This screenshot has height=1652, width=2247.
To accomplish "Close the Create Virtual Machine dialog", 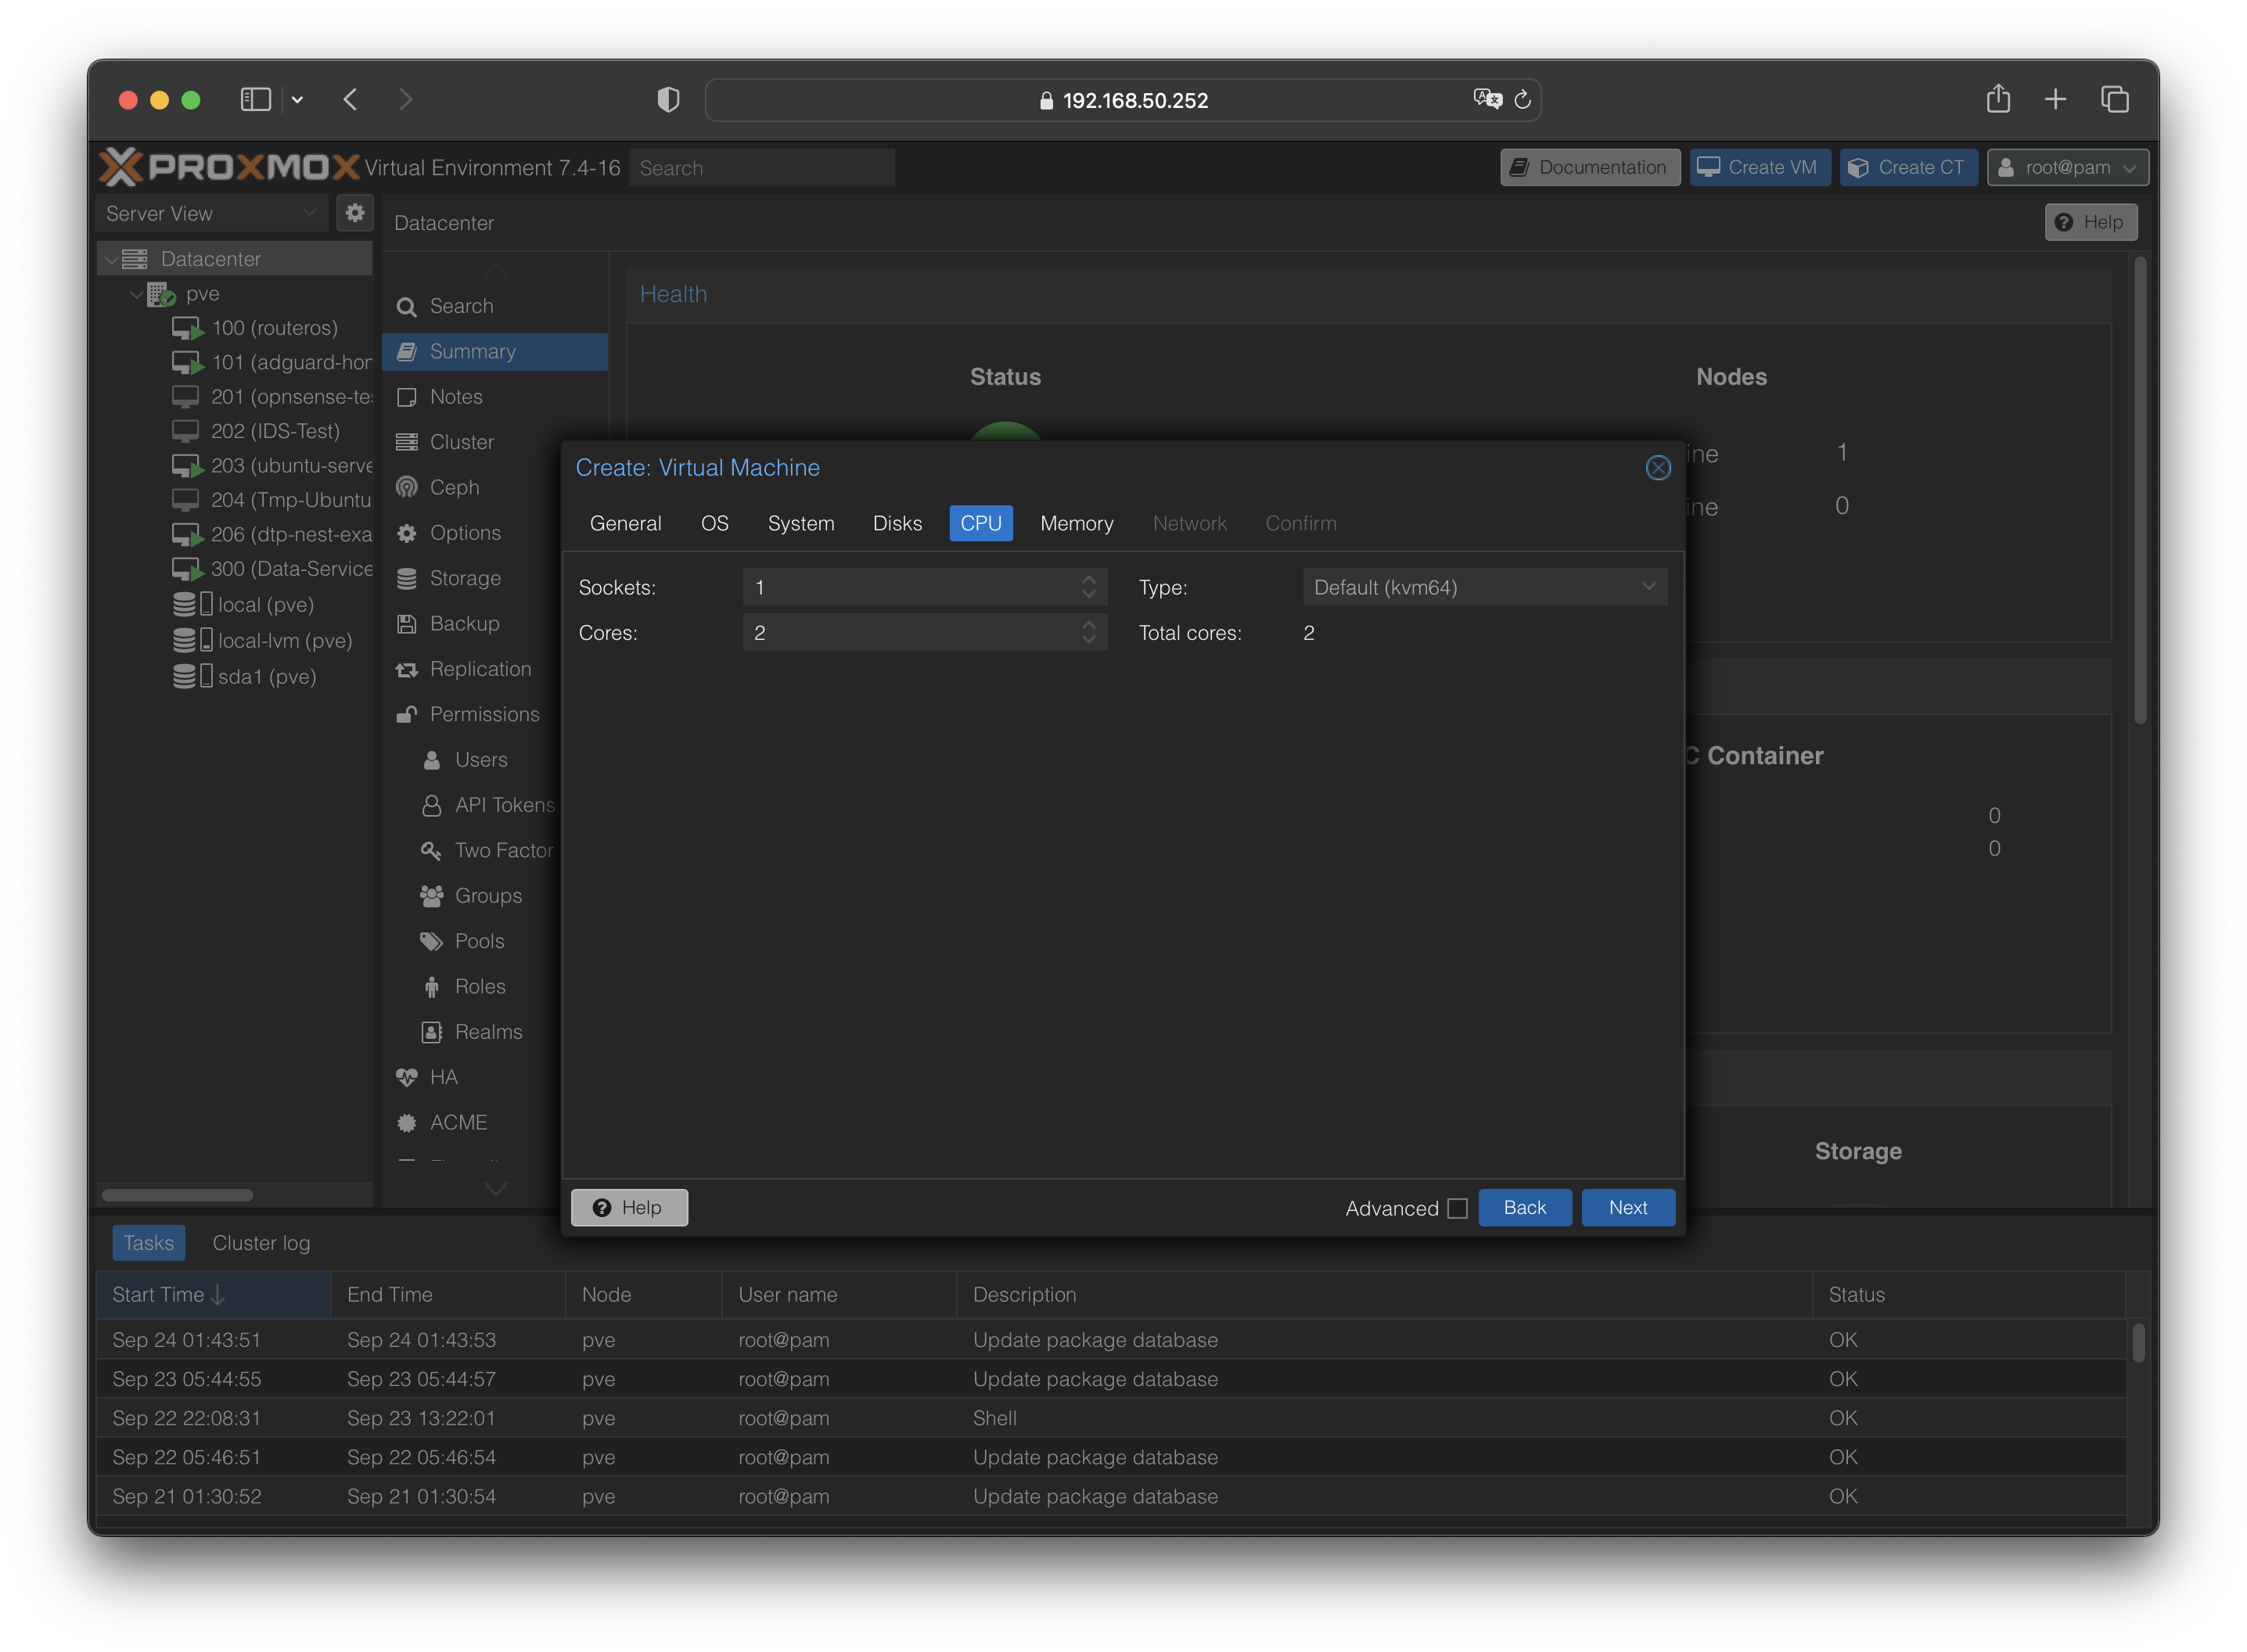I will pyautogui.click(x=1657, y=468).
